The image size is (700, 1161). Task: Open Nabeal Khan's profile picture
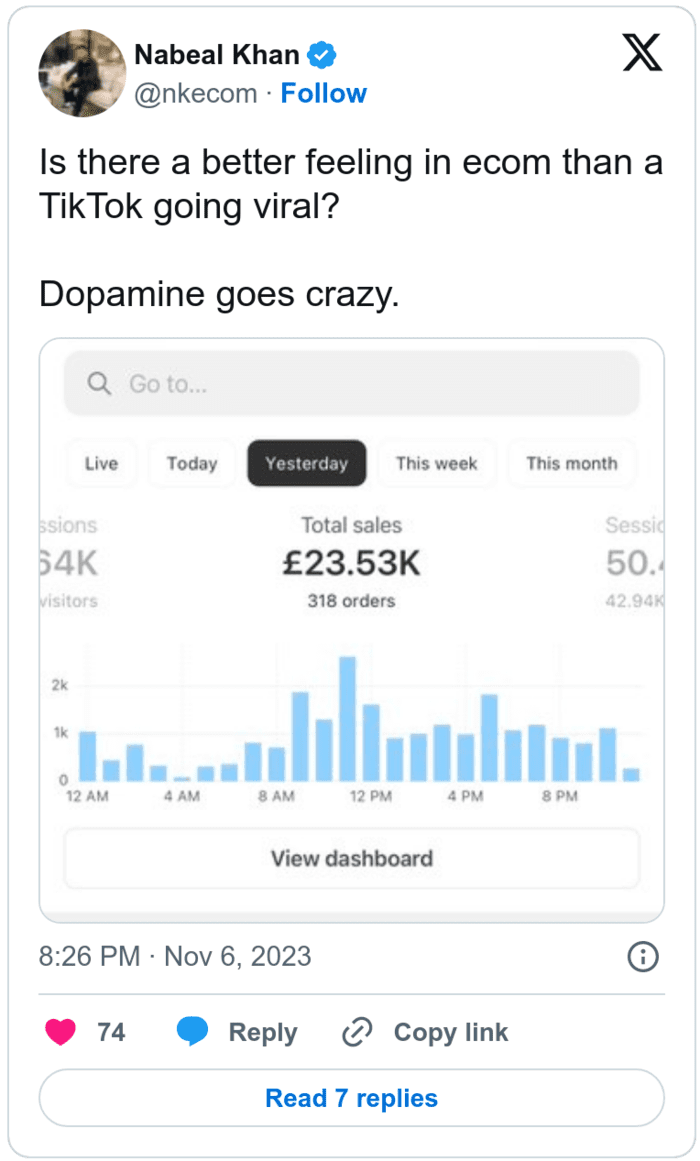80,74
